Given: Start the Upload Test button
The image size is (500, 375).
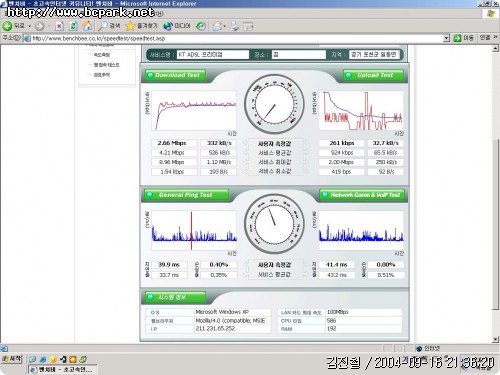Looking at the screenshot, I should (374, 75).
